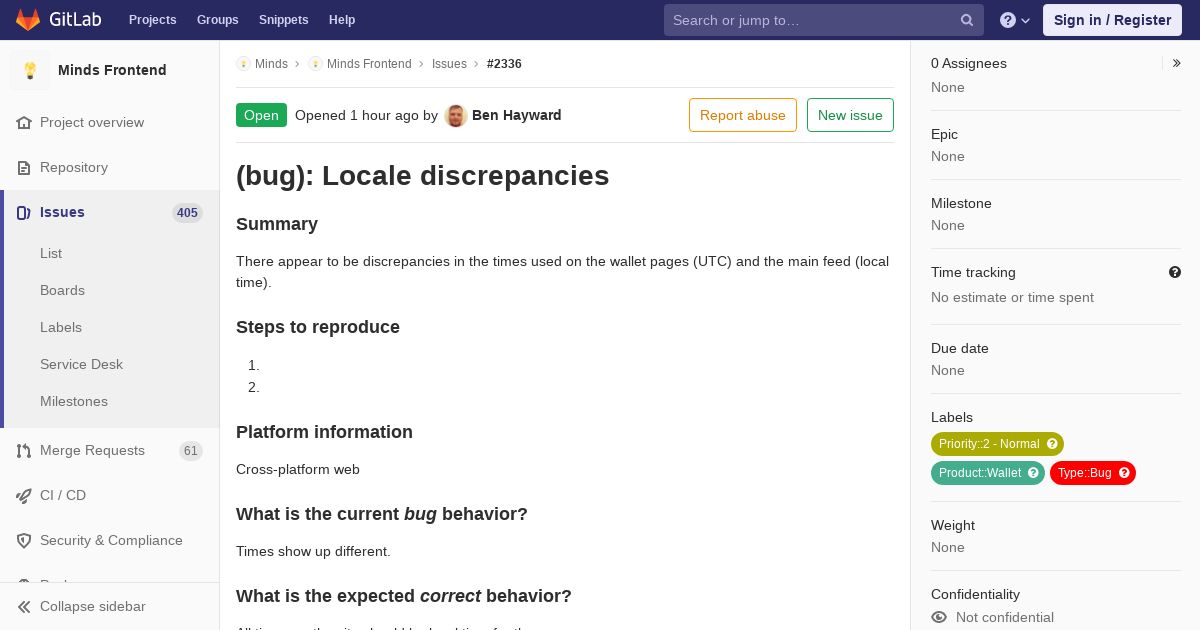Open the Snippets page
1200x630 pixels.
pos(284,20)
